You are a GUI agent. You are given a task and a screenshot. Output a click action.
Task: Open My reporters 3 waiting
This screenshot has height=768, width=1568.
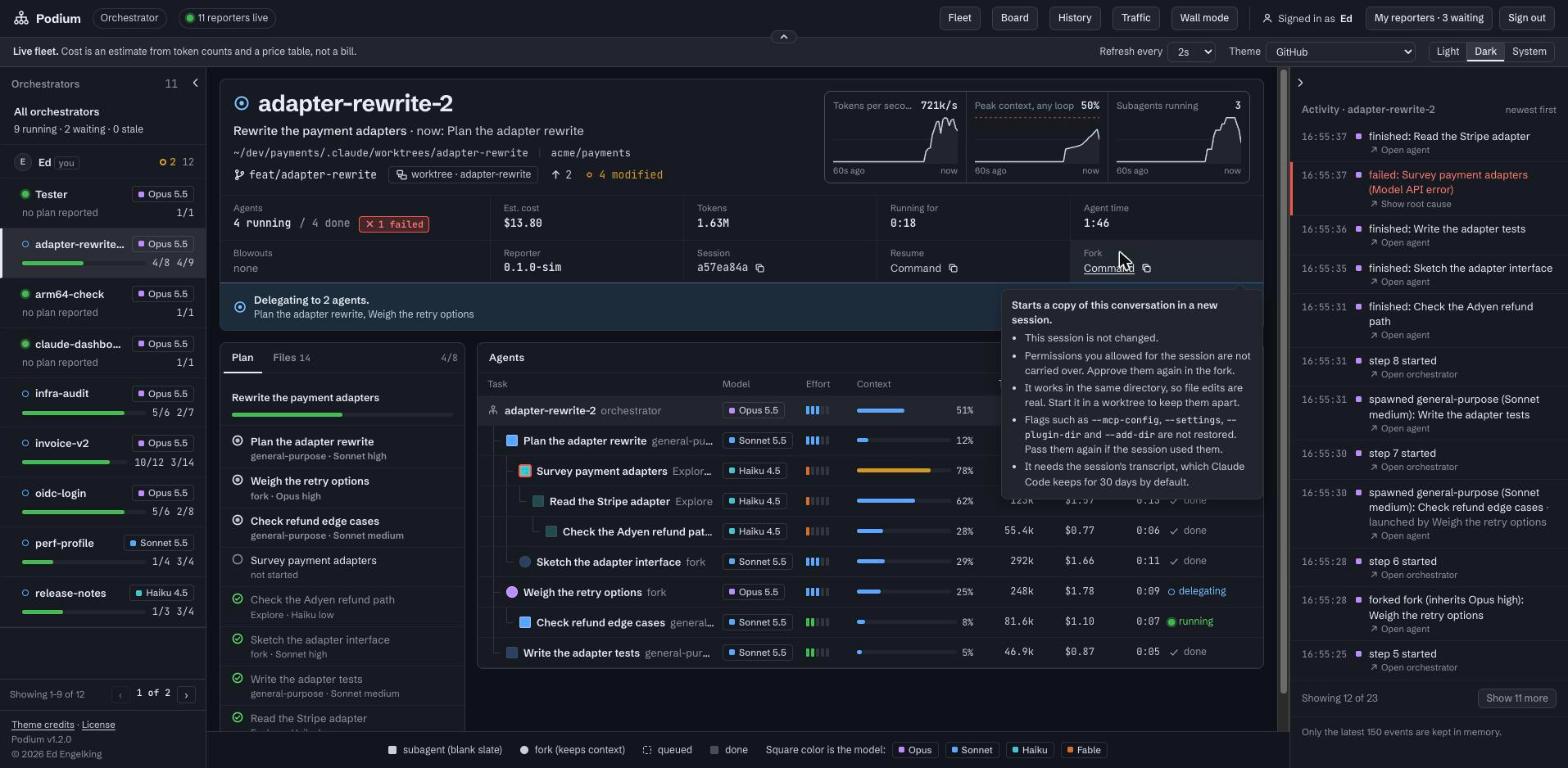(x=1429, y=18)
